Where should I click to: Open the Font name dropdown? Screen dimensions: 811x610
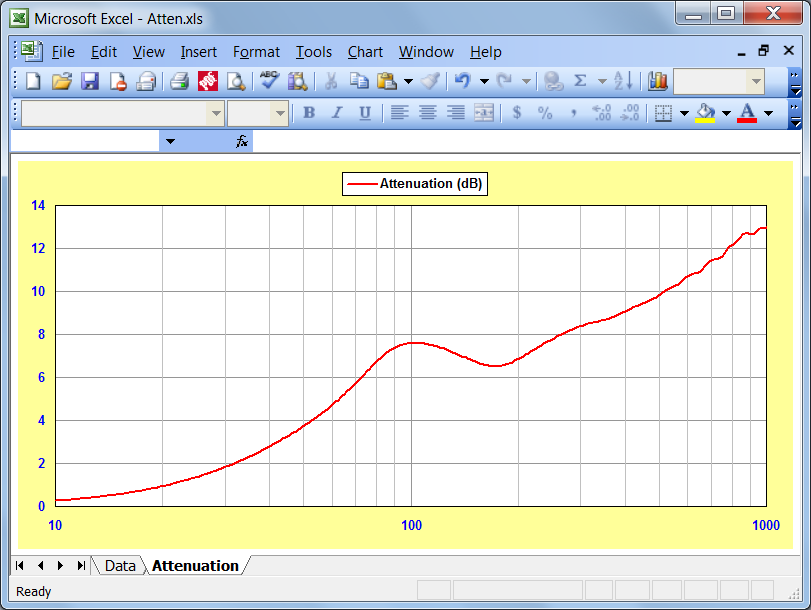216,113
